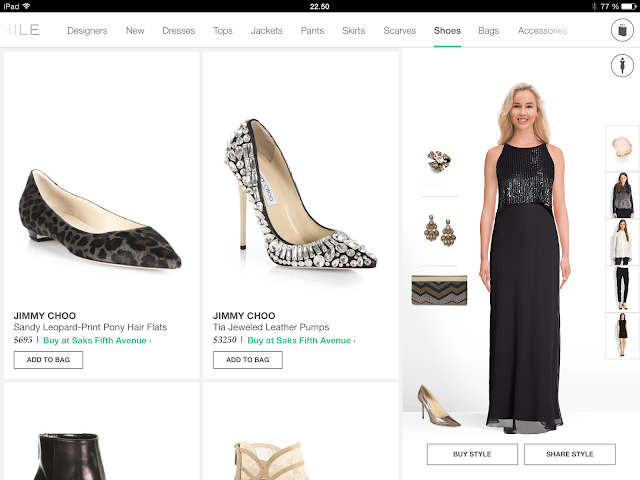Viewport: 640px width, 480px height.
Task: Select the Tops tab
Action: click(x=223, y=31)
